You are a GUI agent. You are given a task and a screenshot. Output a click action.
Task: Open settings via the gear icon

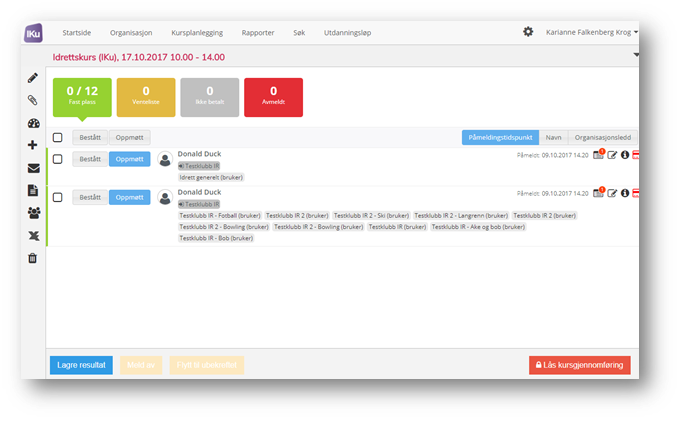tap(528, 32)
